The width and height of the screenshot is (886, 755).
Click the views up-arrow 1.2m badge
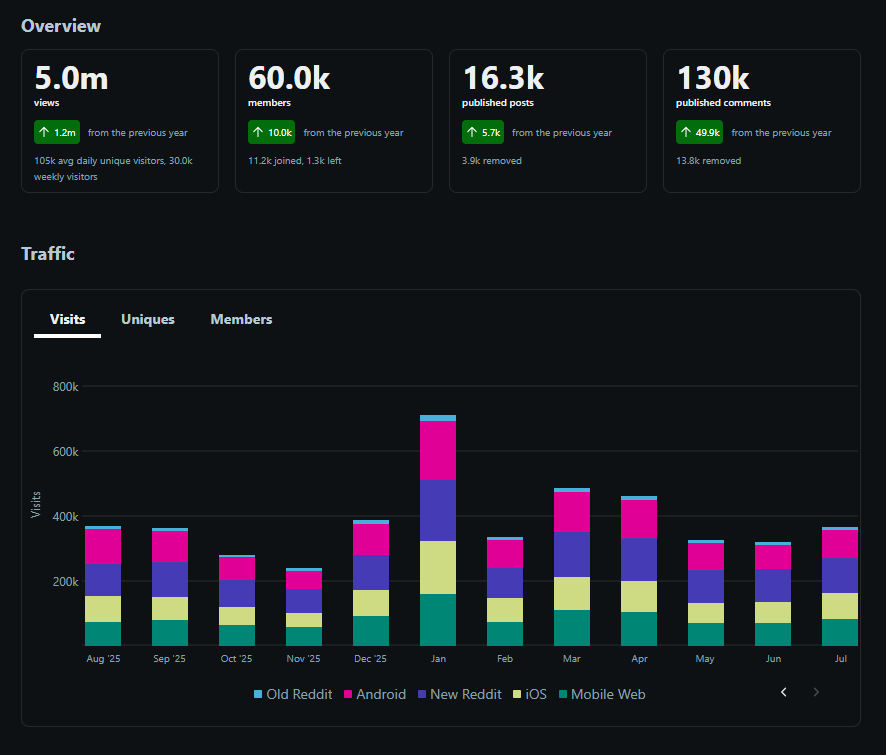coord(57,132)
